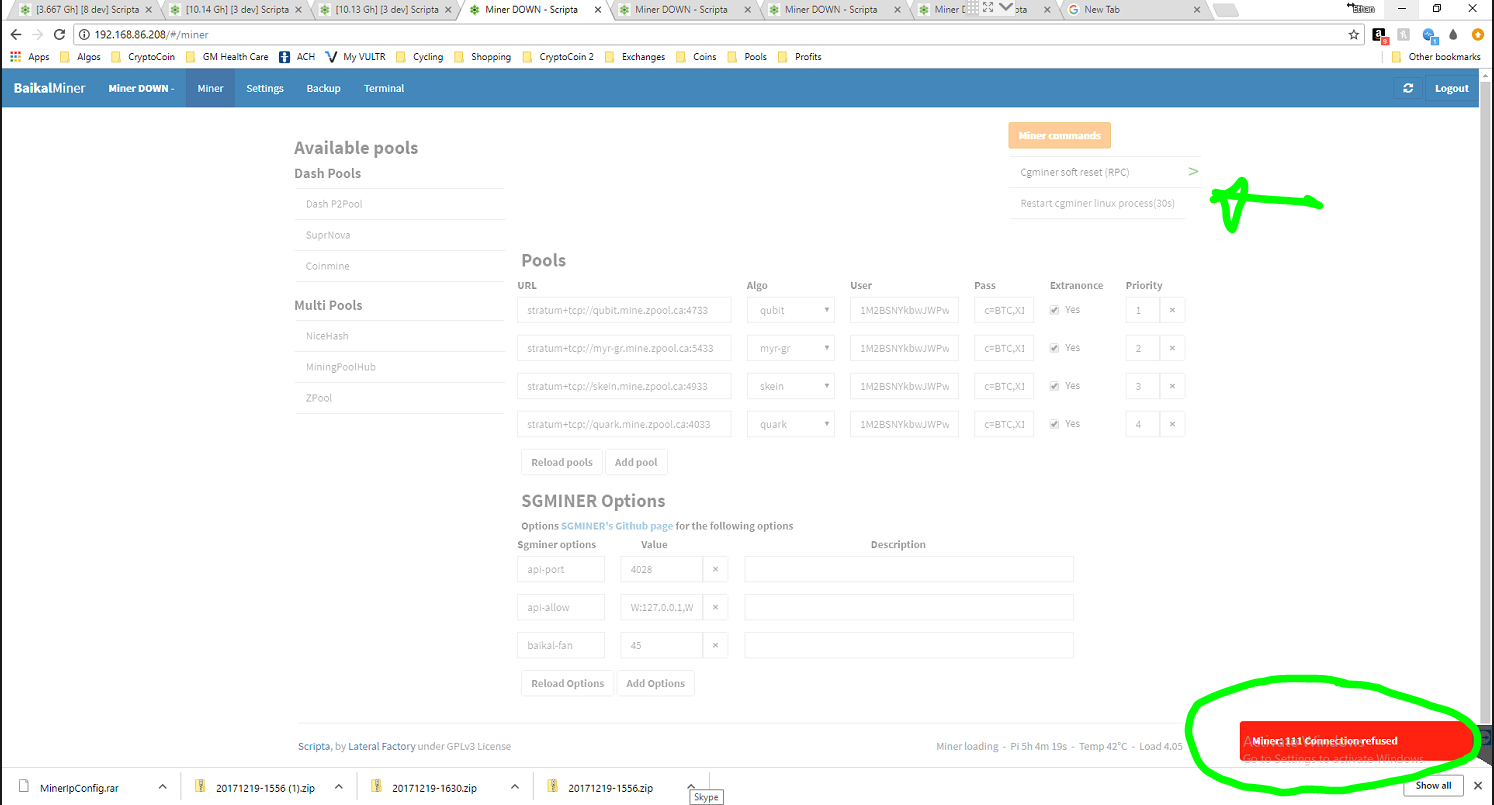Click Show all downloads button

[1433, 785]
